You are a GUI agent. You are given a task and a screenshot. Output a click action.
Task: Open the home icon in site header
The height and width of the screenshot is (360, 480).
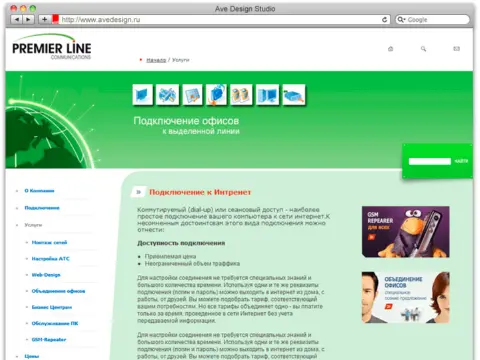[391, 49]
